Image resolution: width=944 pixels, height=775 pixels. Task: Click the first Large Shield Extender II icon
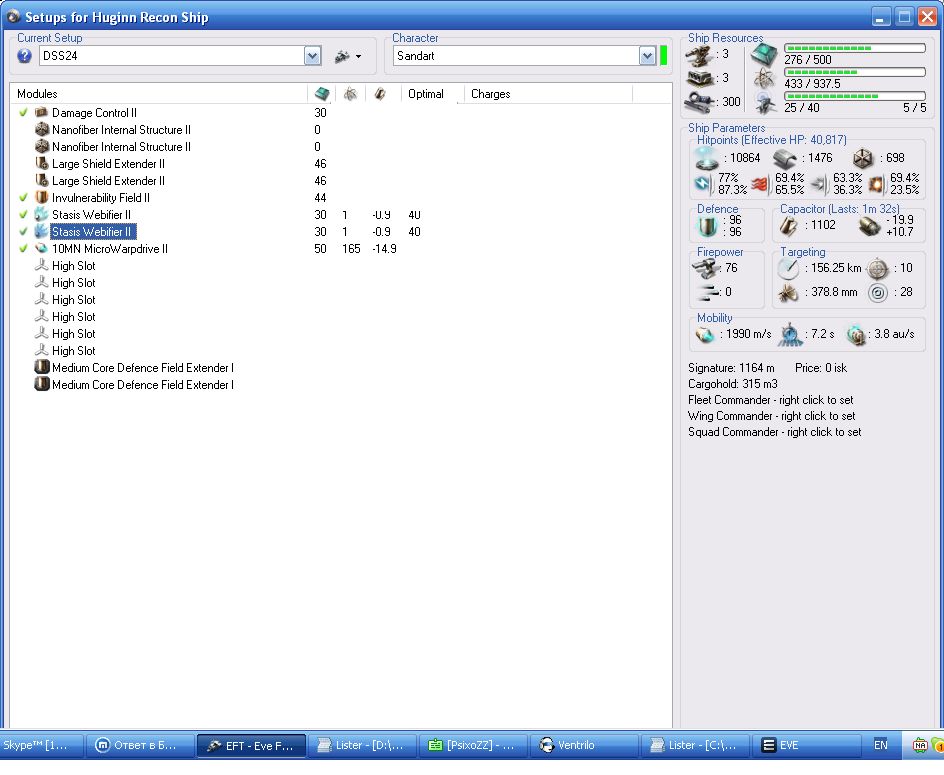click(42, 164)
